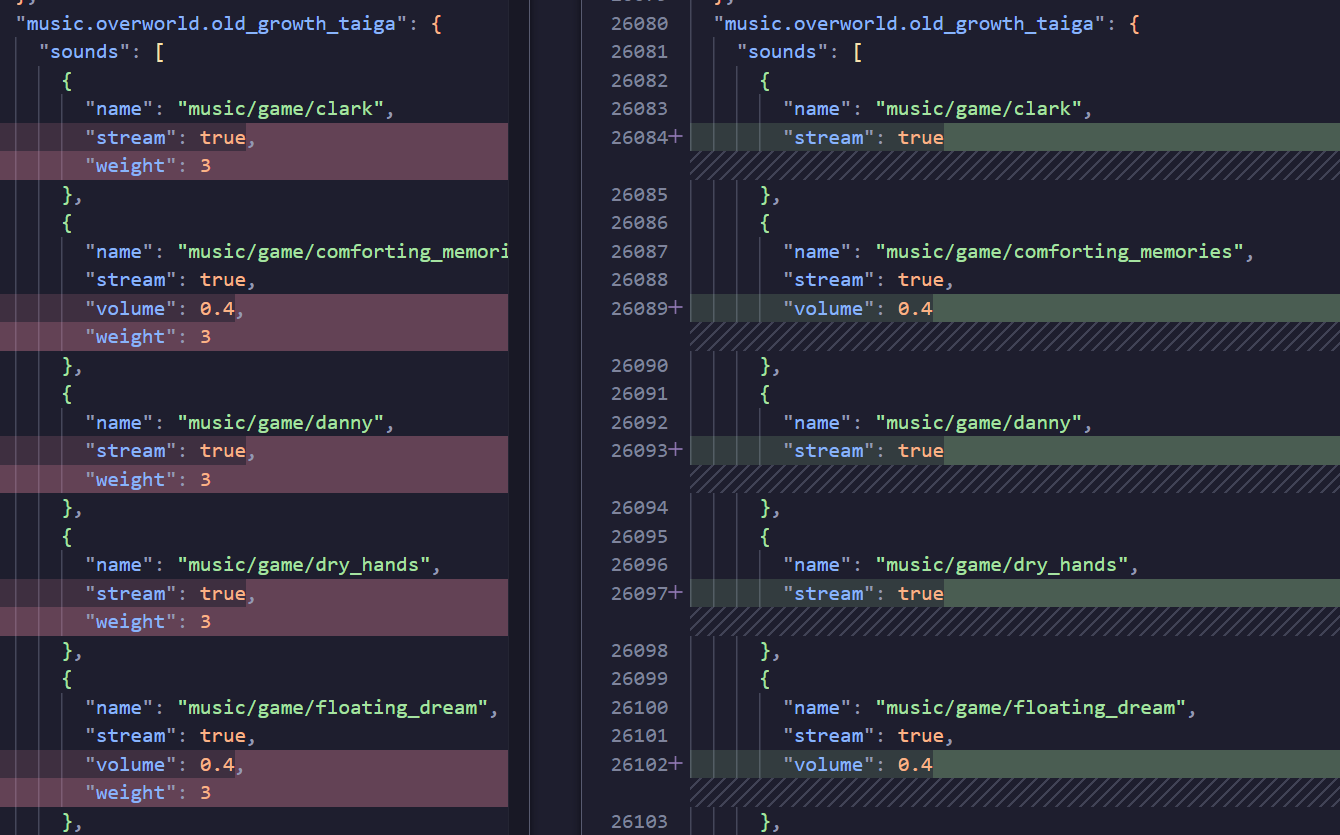
Task: Click the plus marker beside line 26084
Action: (677, 137)
